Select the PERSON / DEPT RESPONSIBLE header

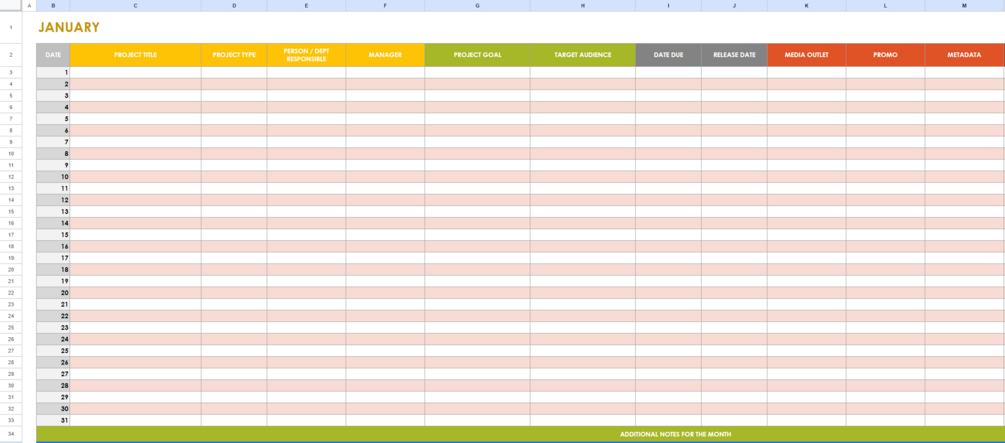(306, 55)
